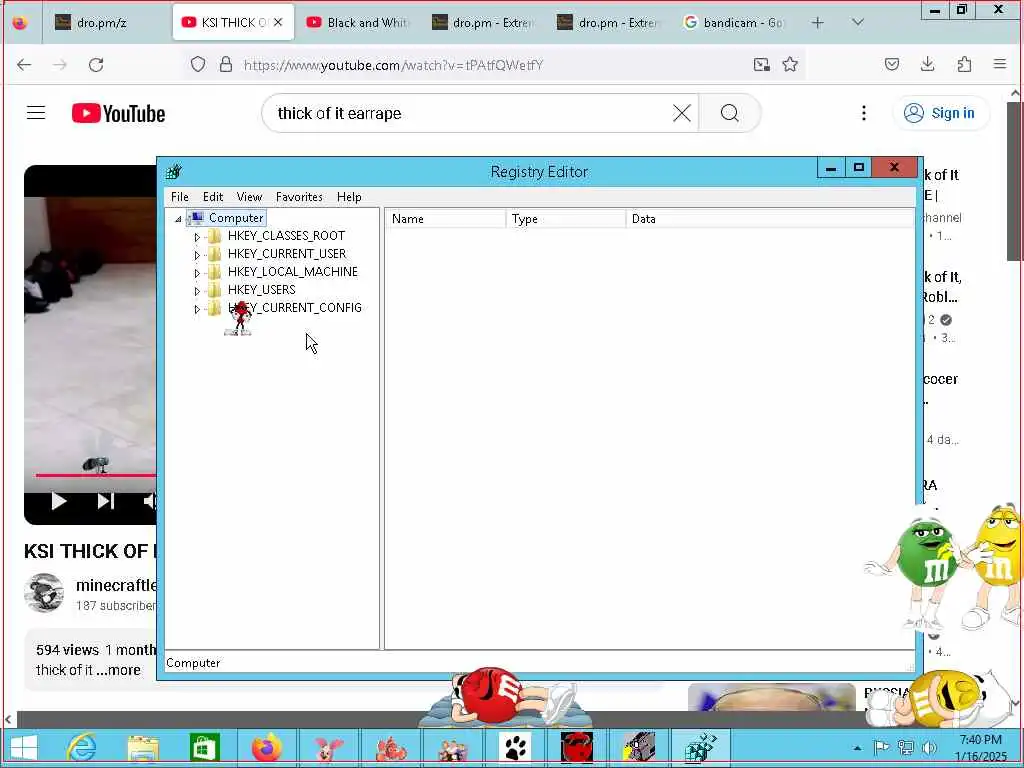Click the Type column header
This screenshot has height=768, width=1024.
[566, 219]
